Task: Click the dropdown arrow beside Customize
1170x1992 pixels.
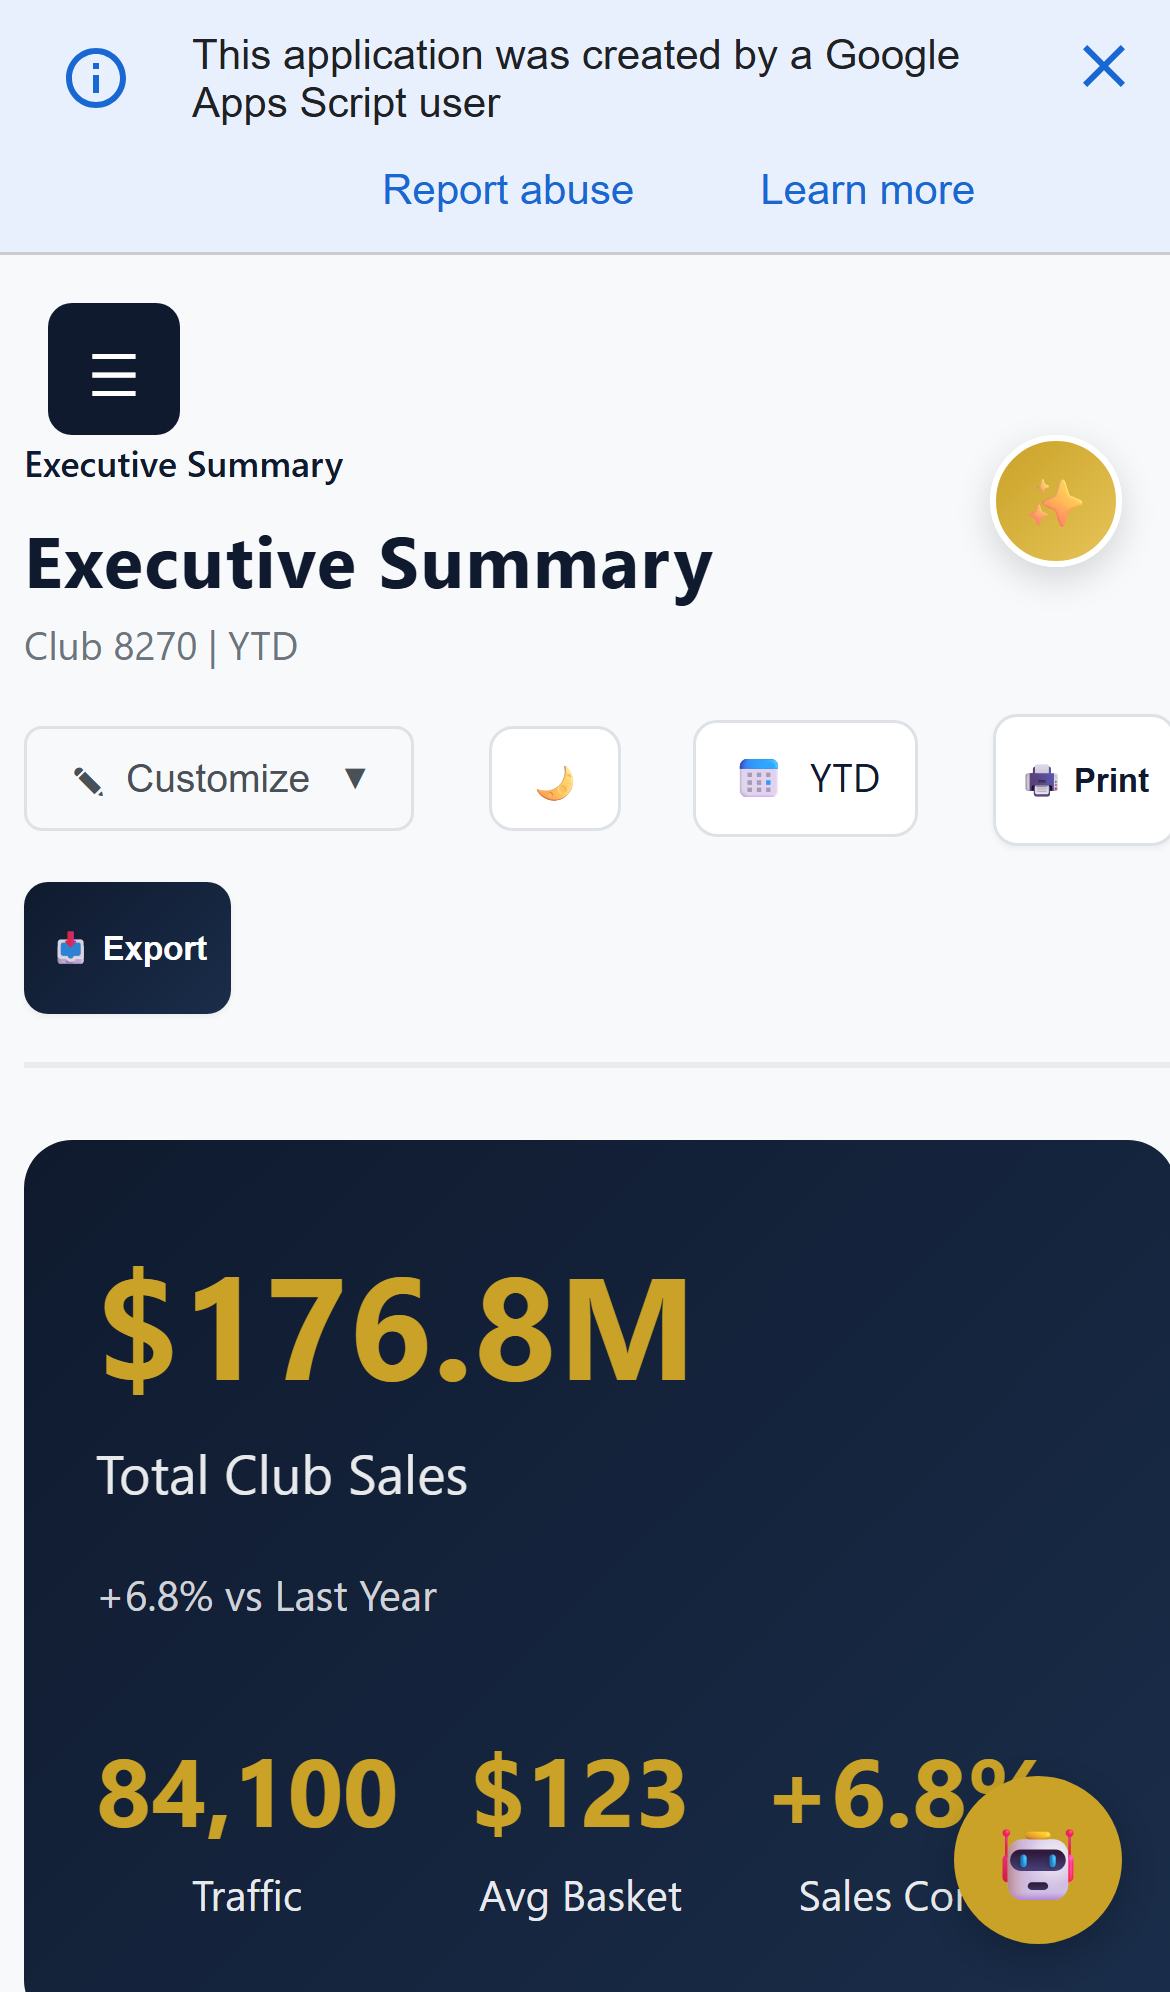Action: (x=357, y=778)
